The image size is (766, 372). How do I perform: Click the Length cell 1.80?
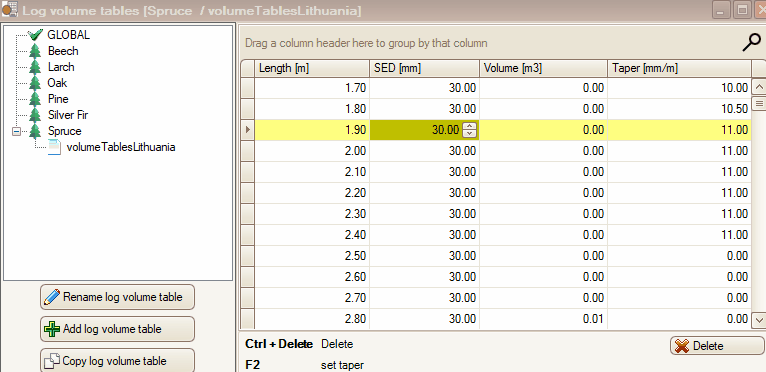coord(312,109)
